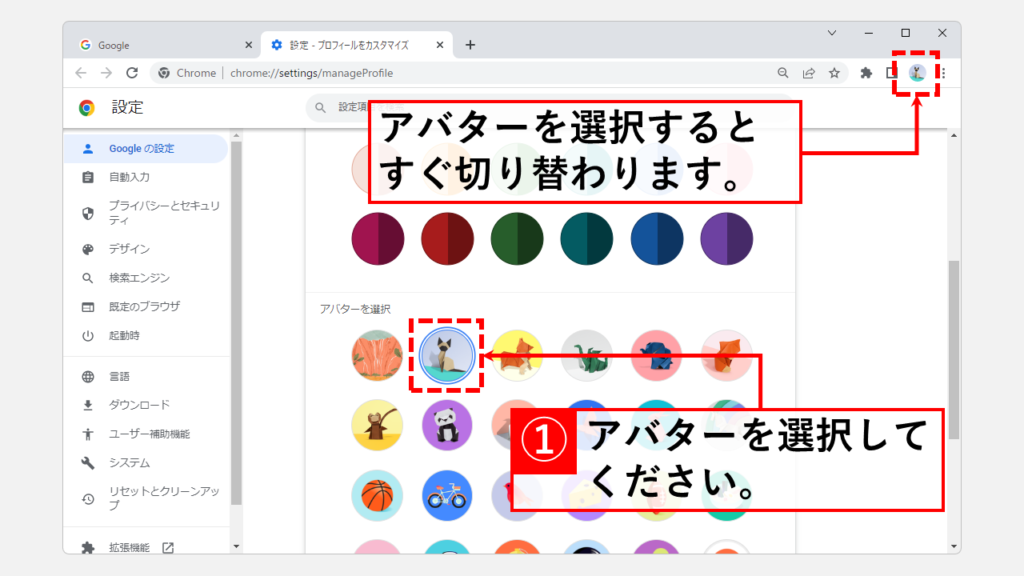This screenshot has width=1024, height=576.
Task: Open 既定のブラウザ settings section
Action: [146, 306]
